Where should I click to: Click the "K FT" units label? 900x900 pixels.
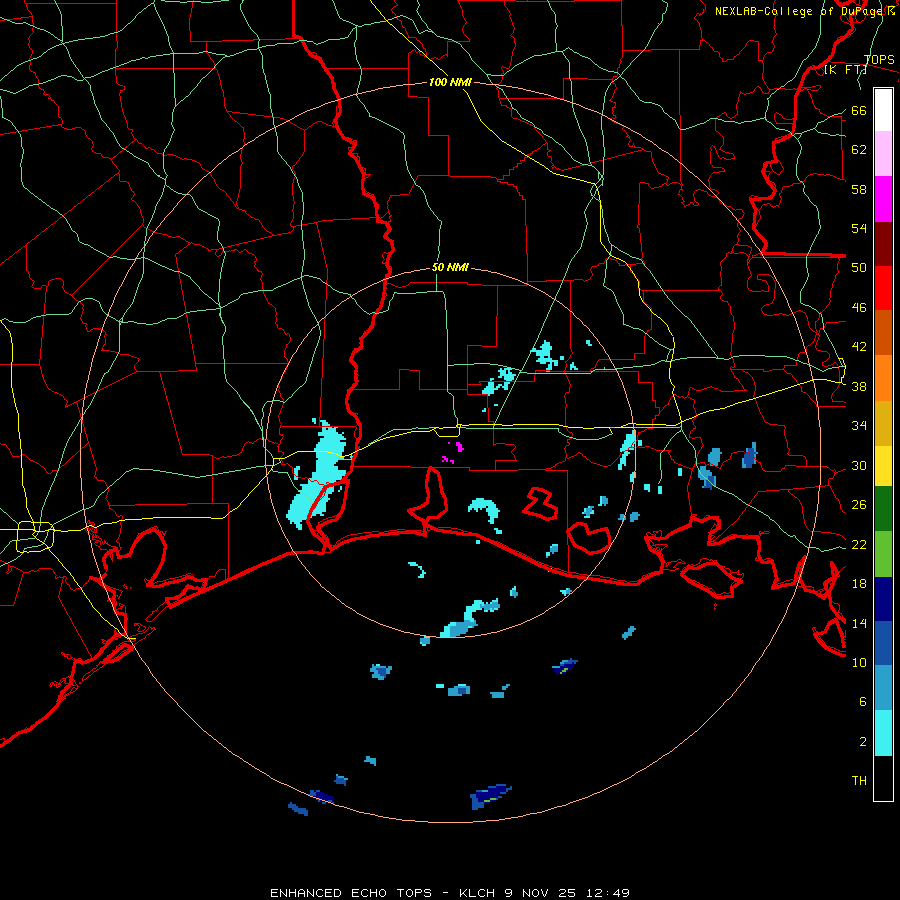click(845, 69)
